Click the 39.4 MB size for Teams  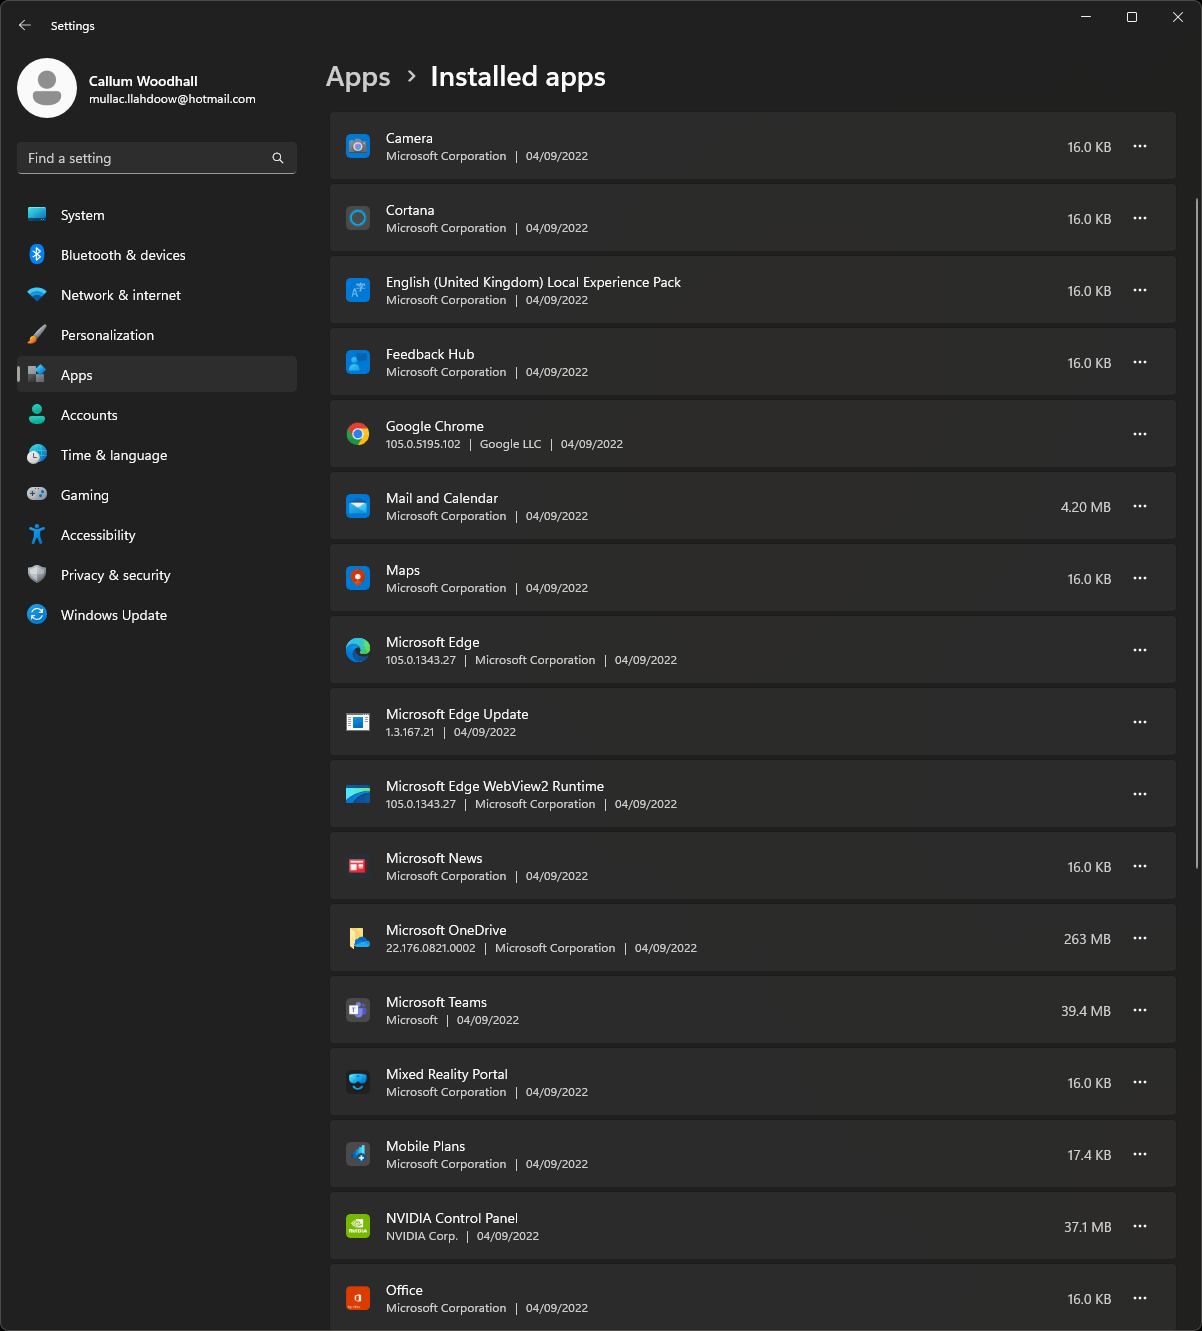(x=1086, y=1011)
